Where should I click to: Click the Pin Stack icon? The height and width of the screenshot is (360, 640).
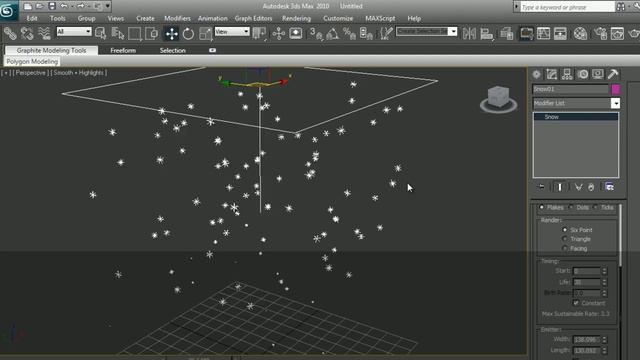[541, 187]
